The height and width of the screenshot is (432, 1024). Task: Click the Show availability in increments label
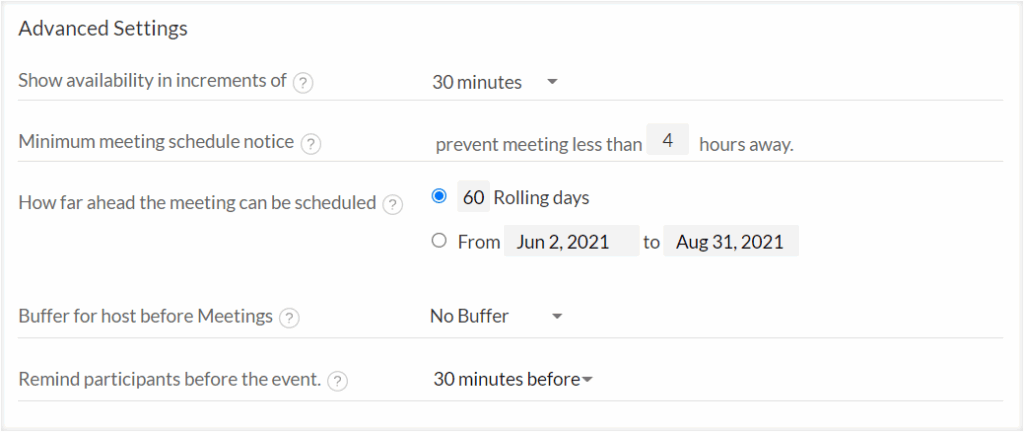[153, 80]
